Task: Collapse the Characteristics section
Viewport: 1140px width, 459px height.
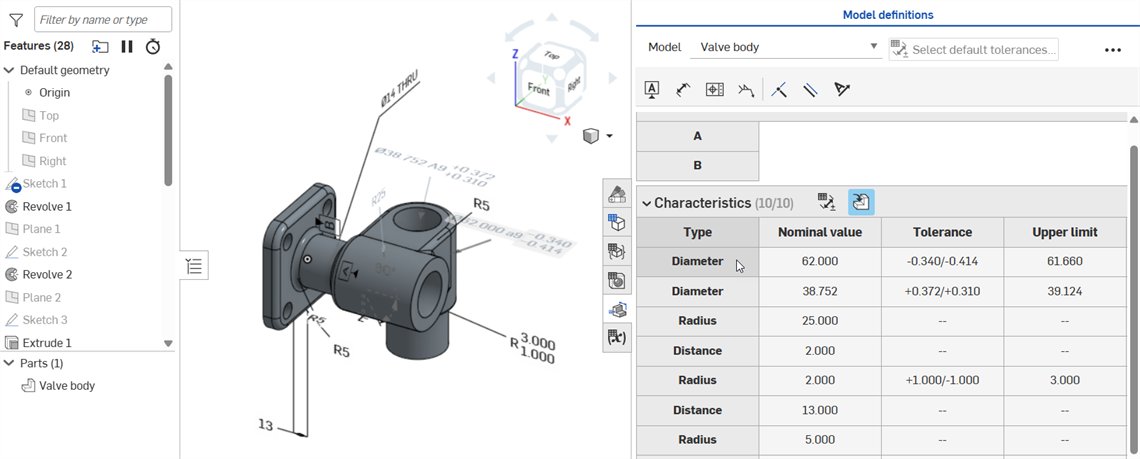Action: pos(646,203)
